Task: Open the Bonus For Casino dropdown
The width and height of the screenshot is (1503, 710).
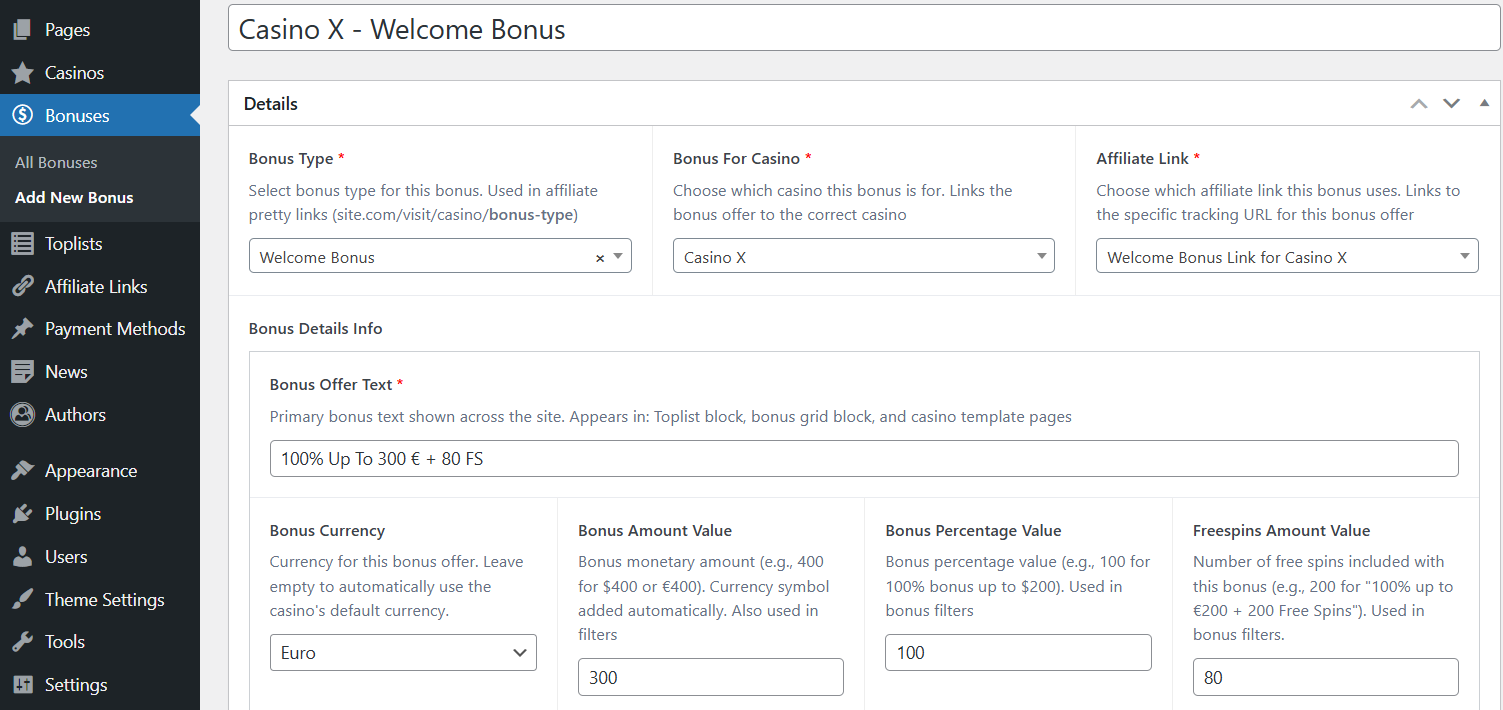Action: coord(862,257)
